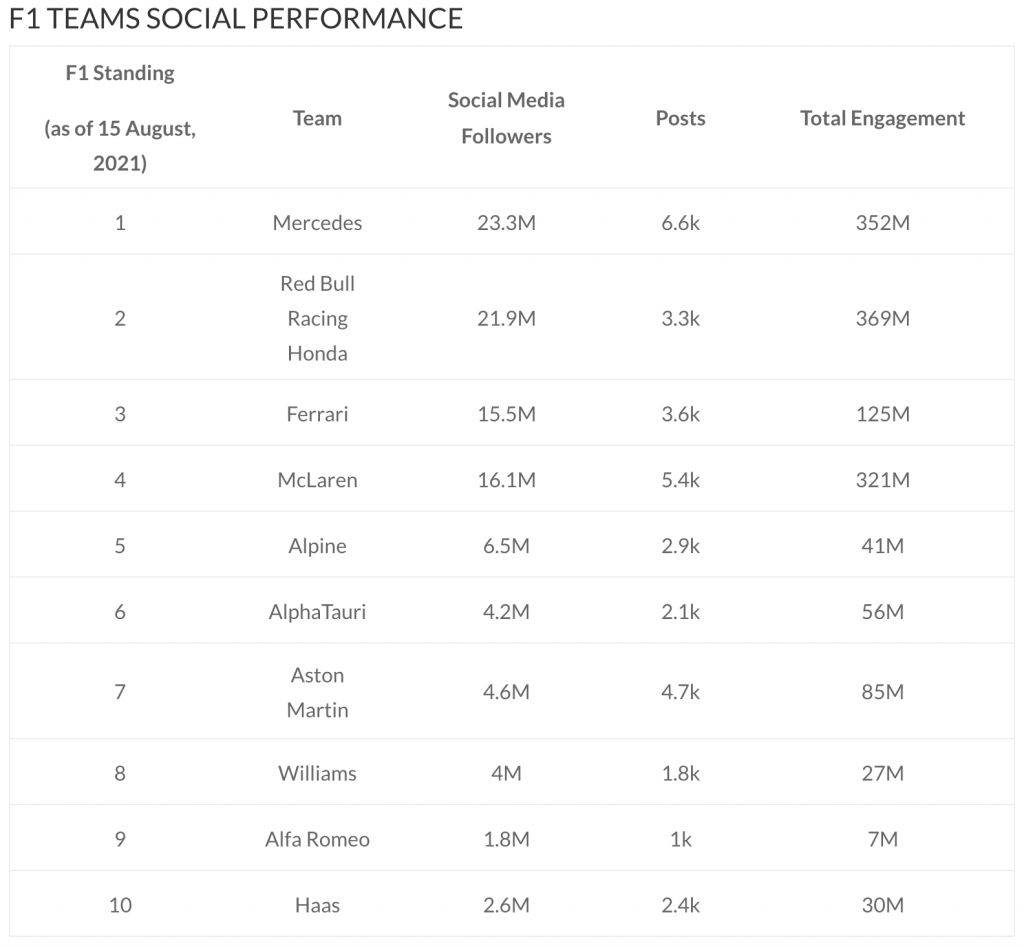Viewport: 1024px width, 946px height.
Task: Select the 23.3M followers value
Action: 506,223
